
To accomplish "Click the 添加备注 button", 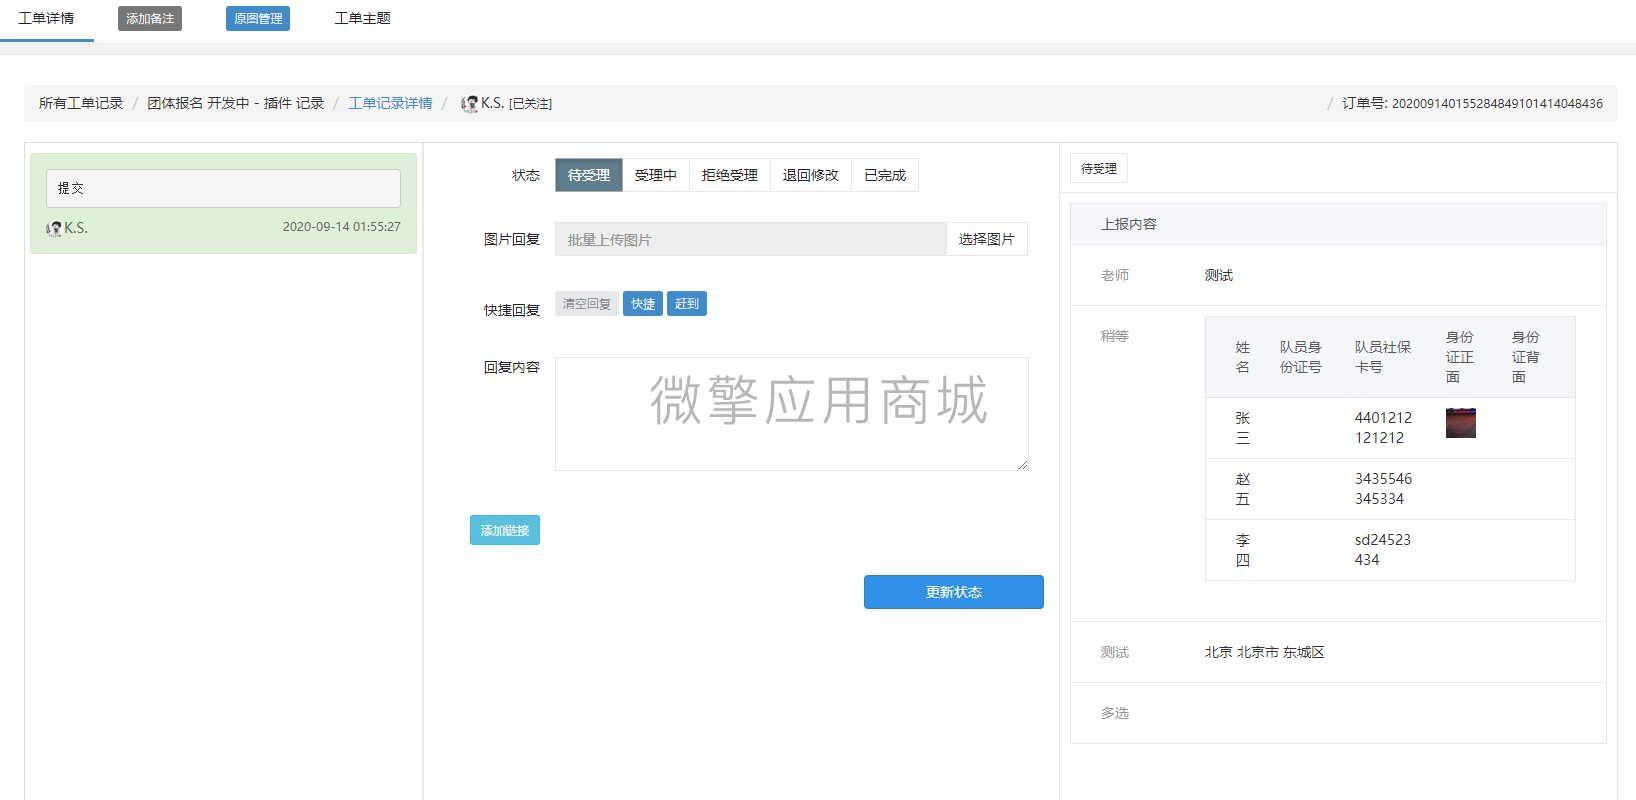I will point(150,18).
